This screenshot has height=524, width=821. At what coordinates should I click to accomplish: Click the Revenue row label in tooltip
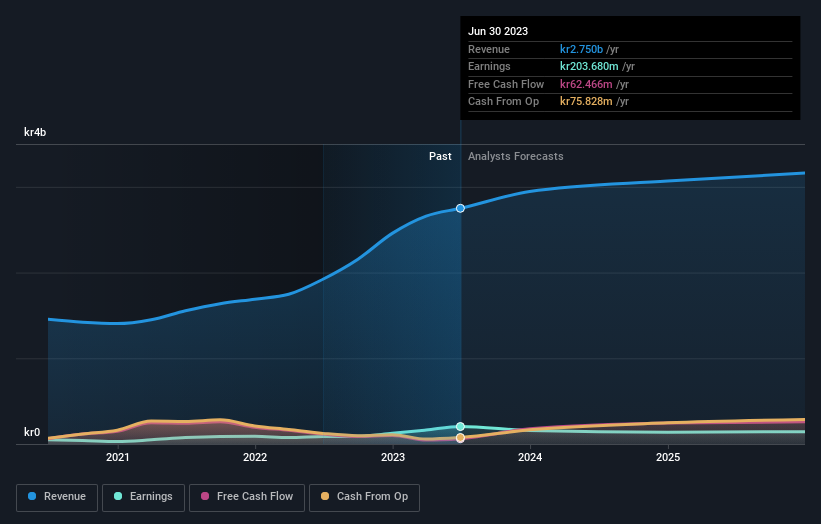pos(489,49)
